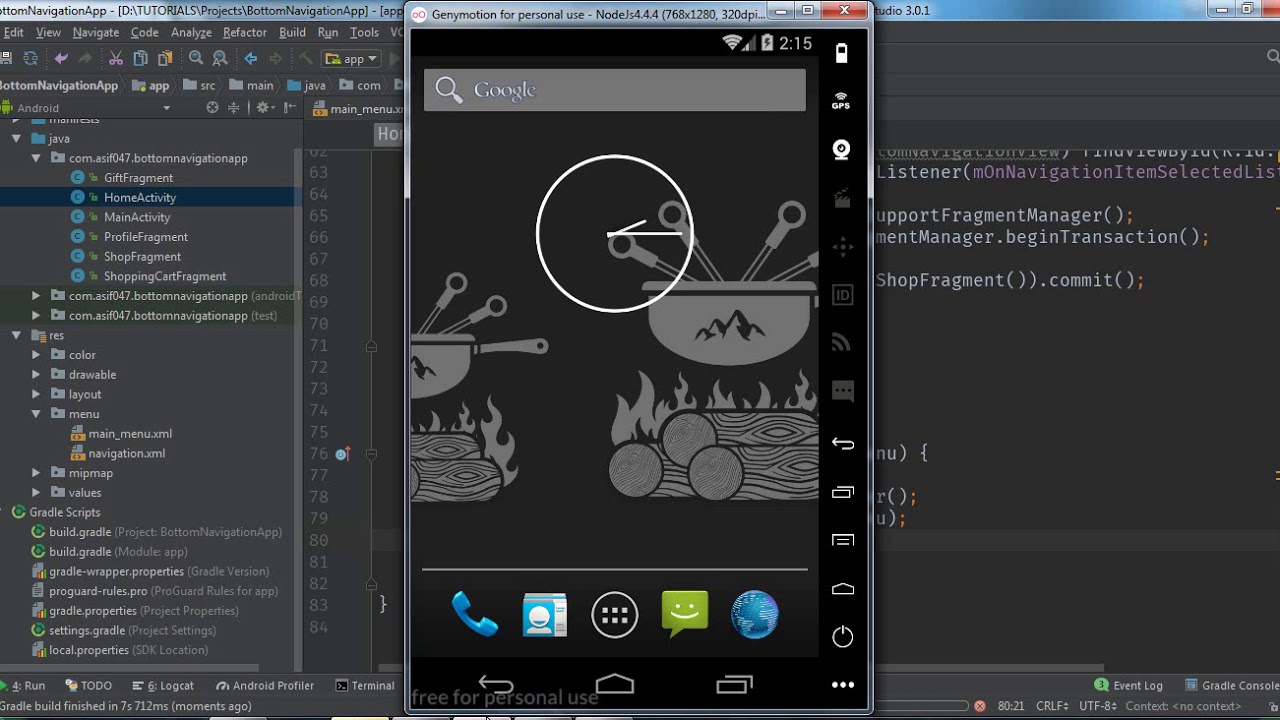This screenshot has height=720, width=1280.
Task: Click the Google search bar in emulator
Action: 615,90
